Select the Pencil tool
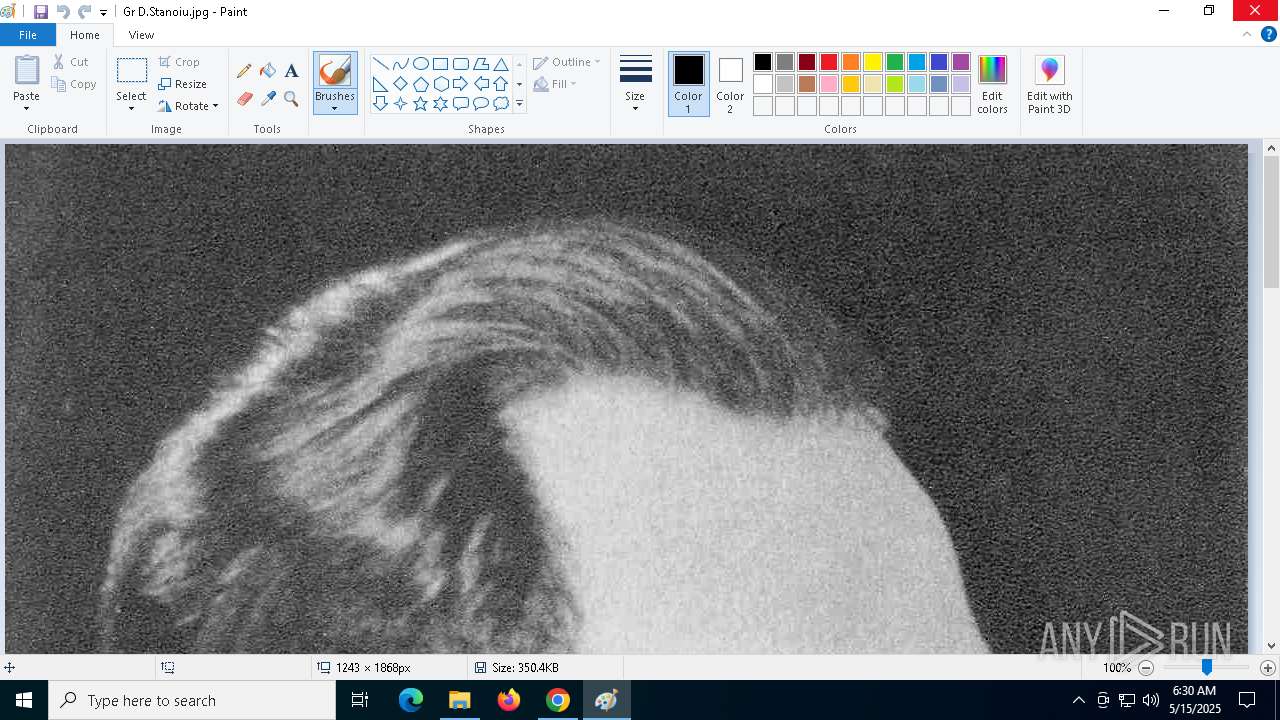This screenshot has width=1280, height=720. point(244,71)
